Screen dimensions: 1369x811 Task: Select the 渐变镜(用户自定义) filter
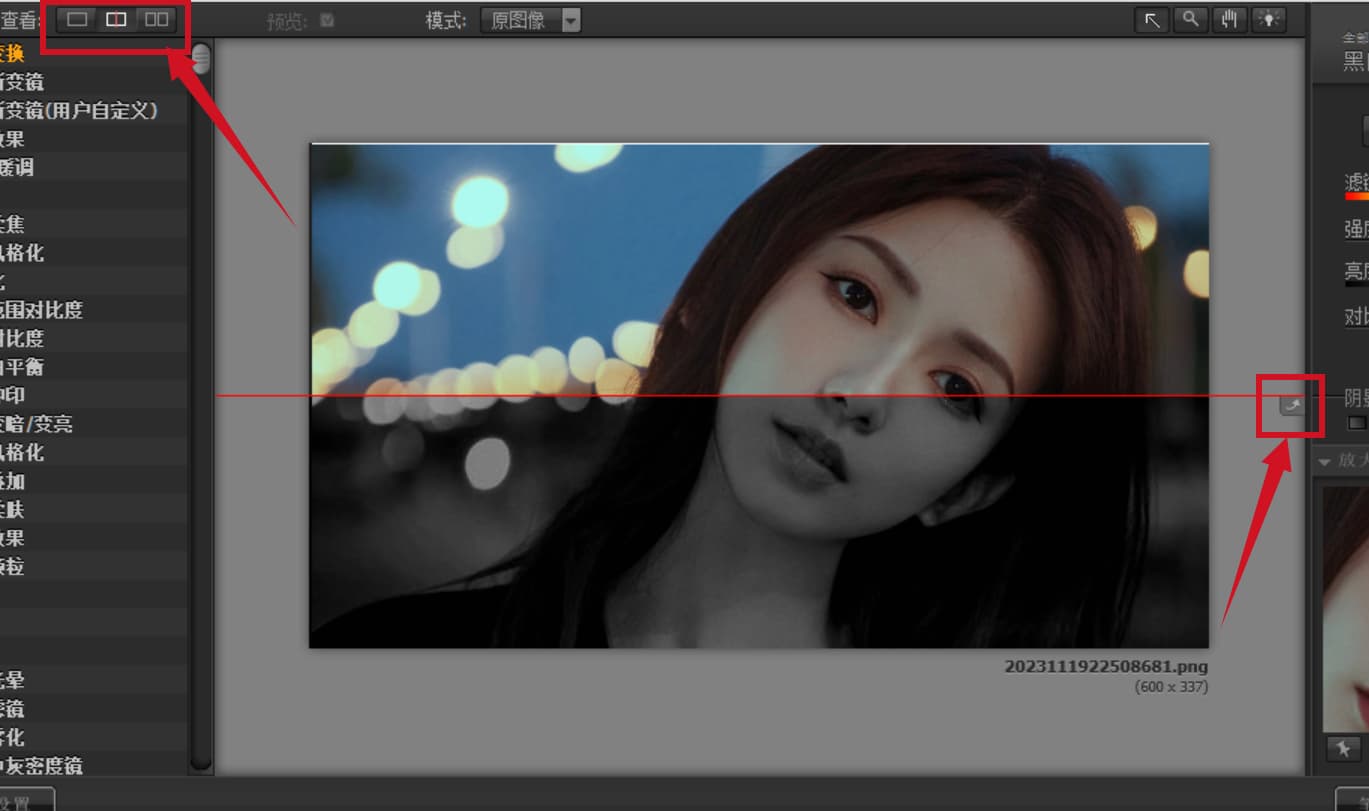coord(80,110)
